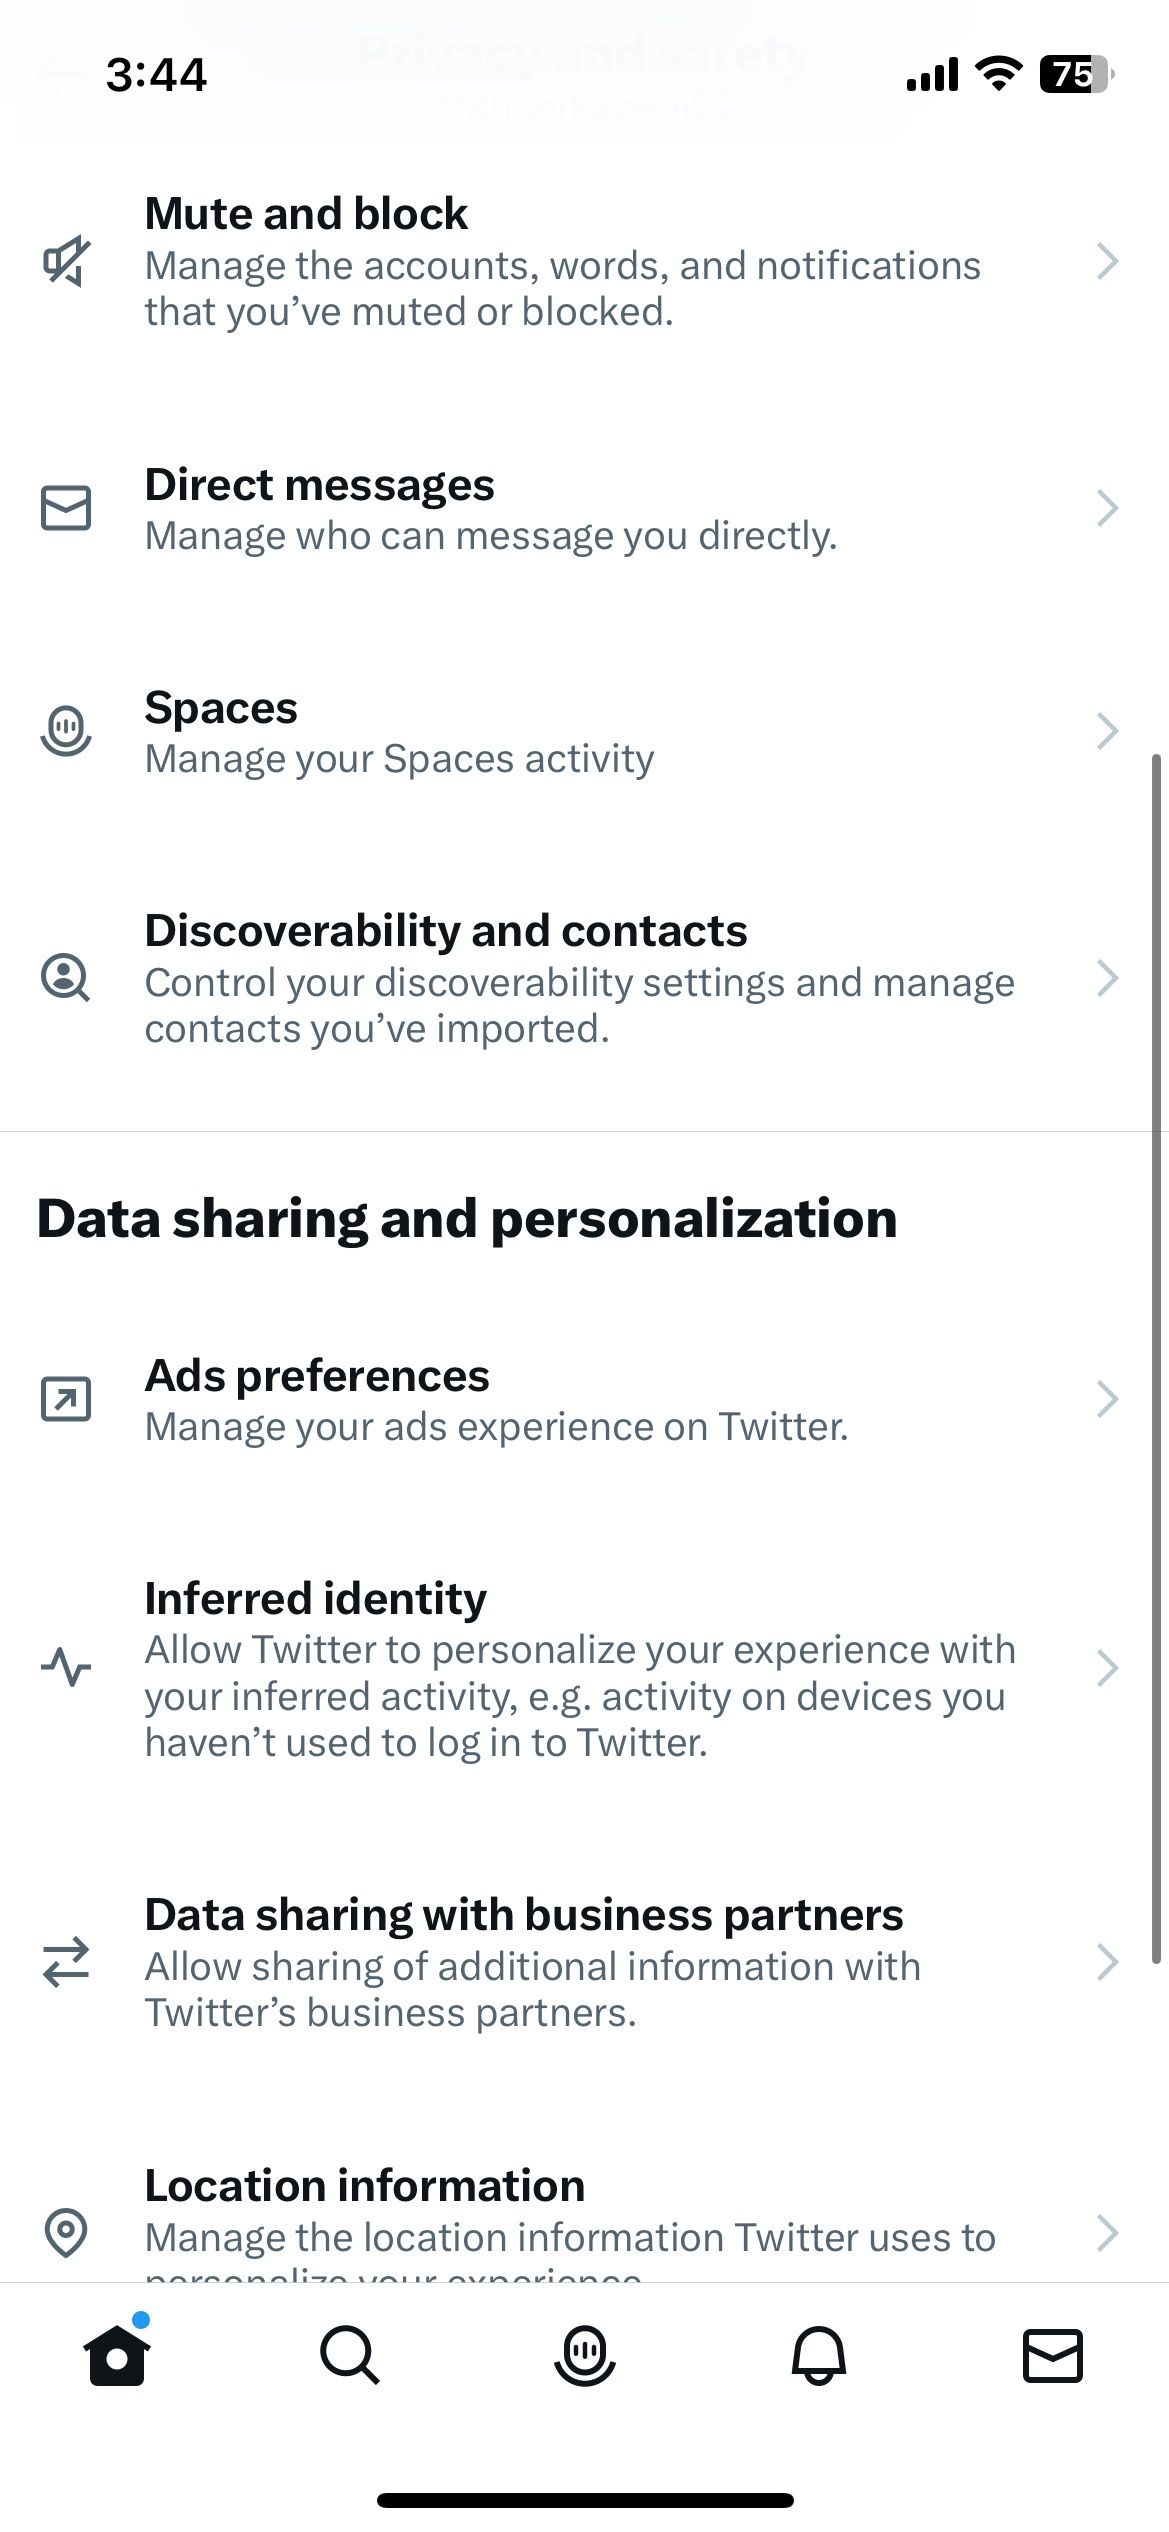
Task: Go to Home tab in bottom bar
Action: pyautogui.click(x=117, y=2355)
